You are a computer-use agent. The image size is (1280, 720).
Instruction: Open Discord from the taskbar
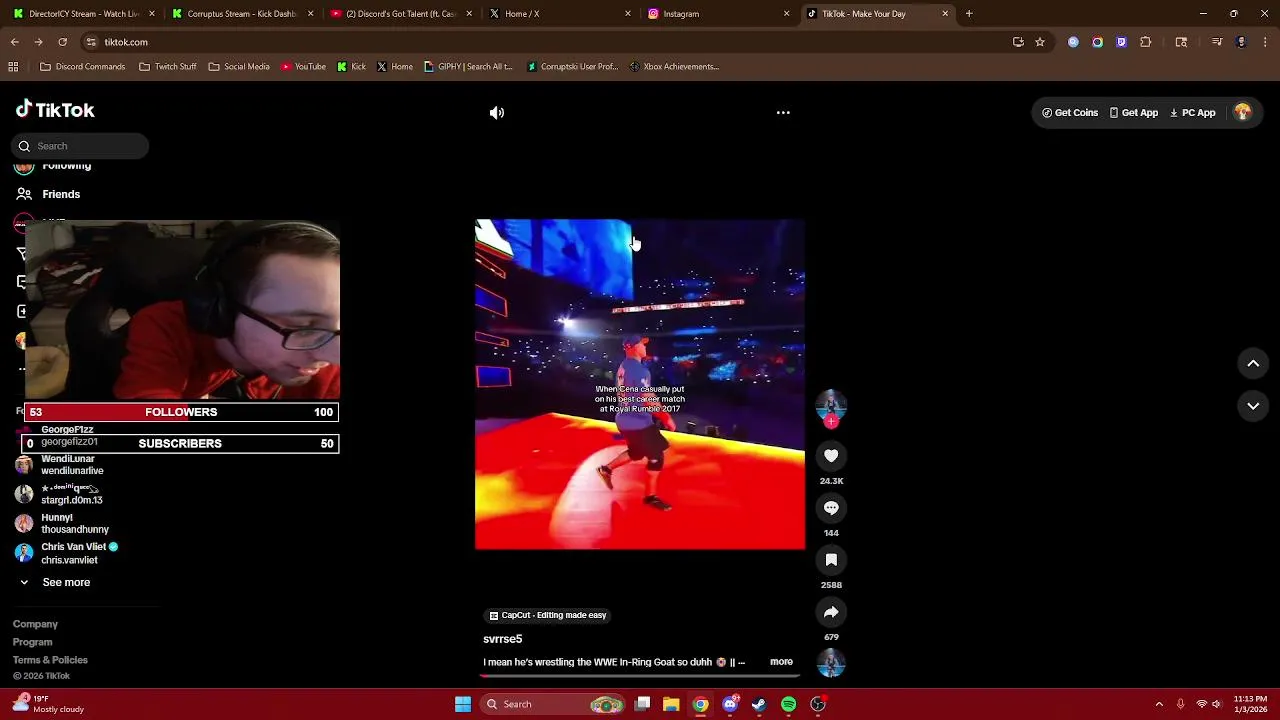point(730,704)
